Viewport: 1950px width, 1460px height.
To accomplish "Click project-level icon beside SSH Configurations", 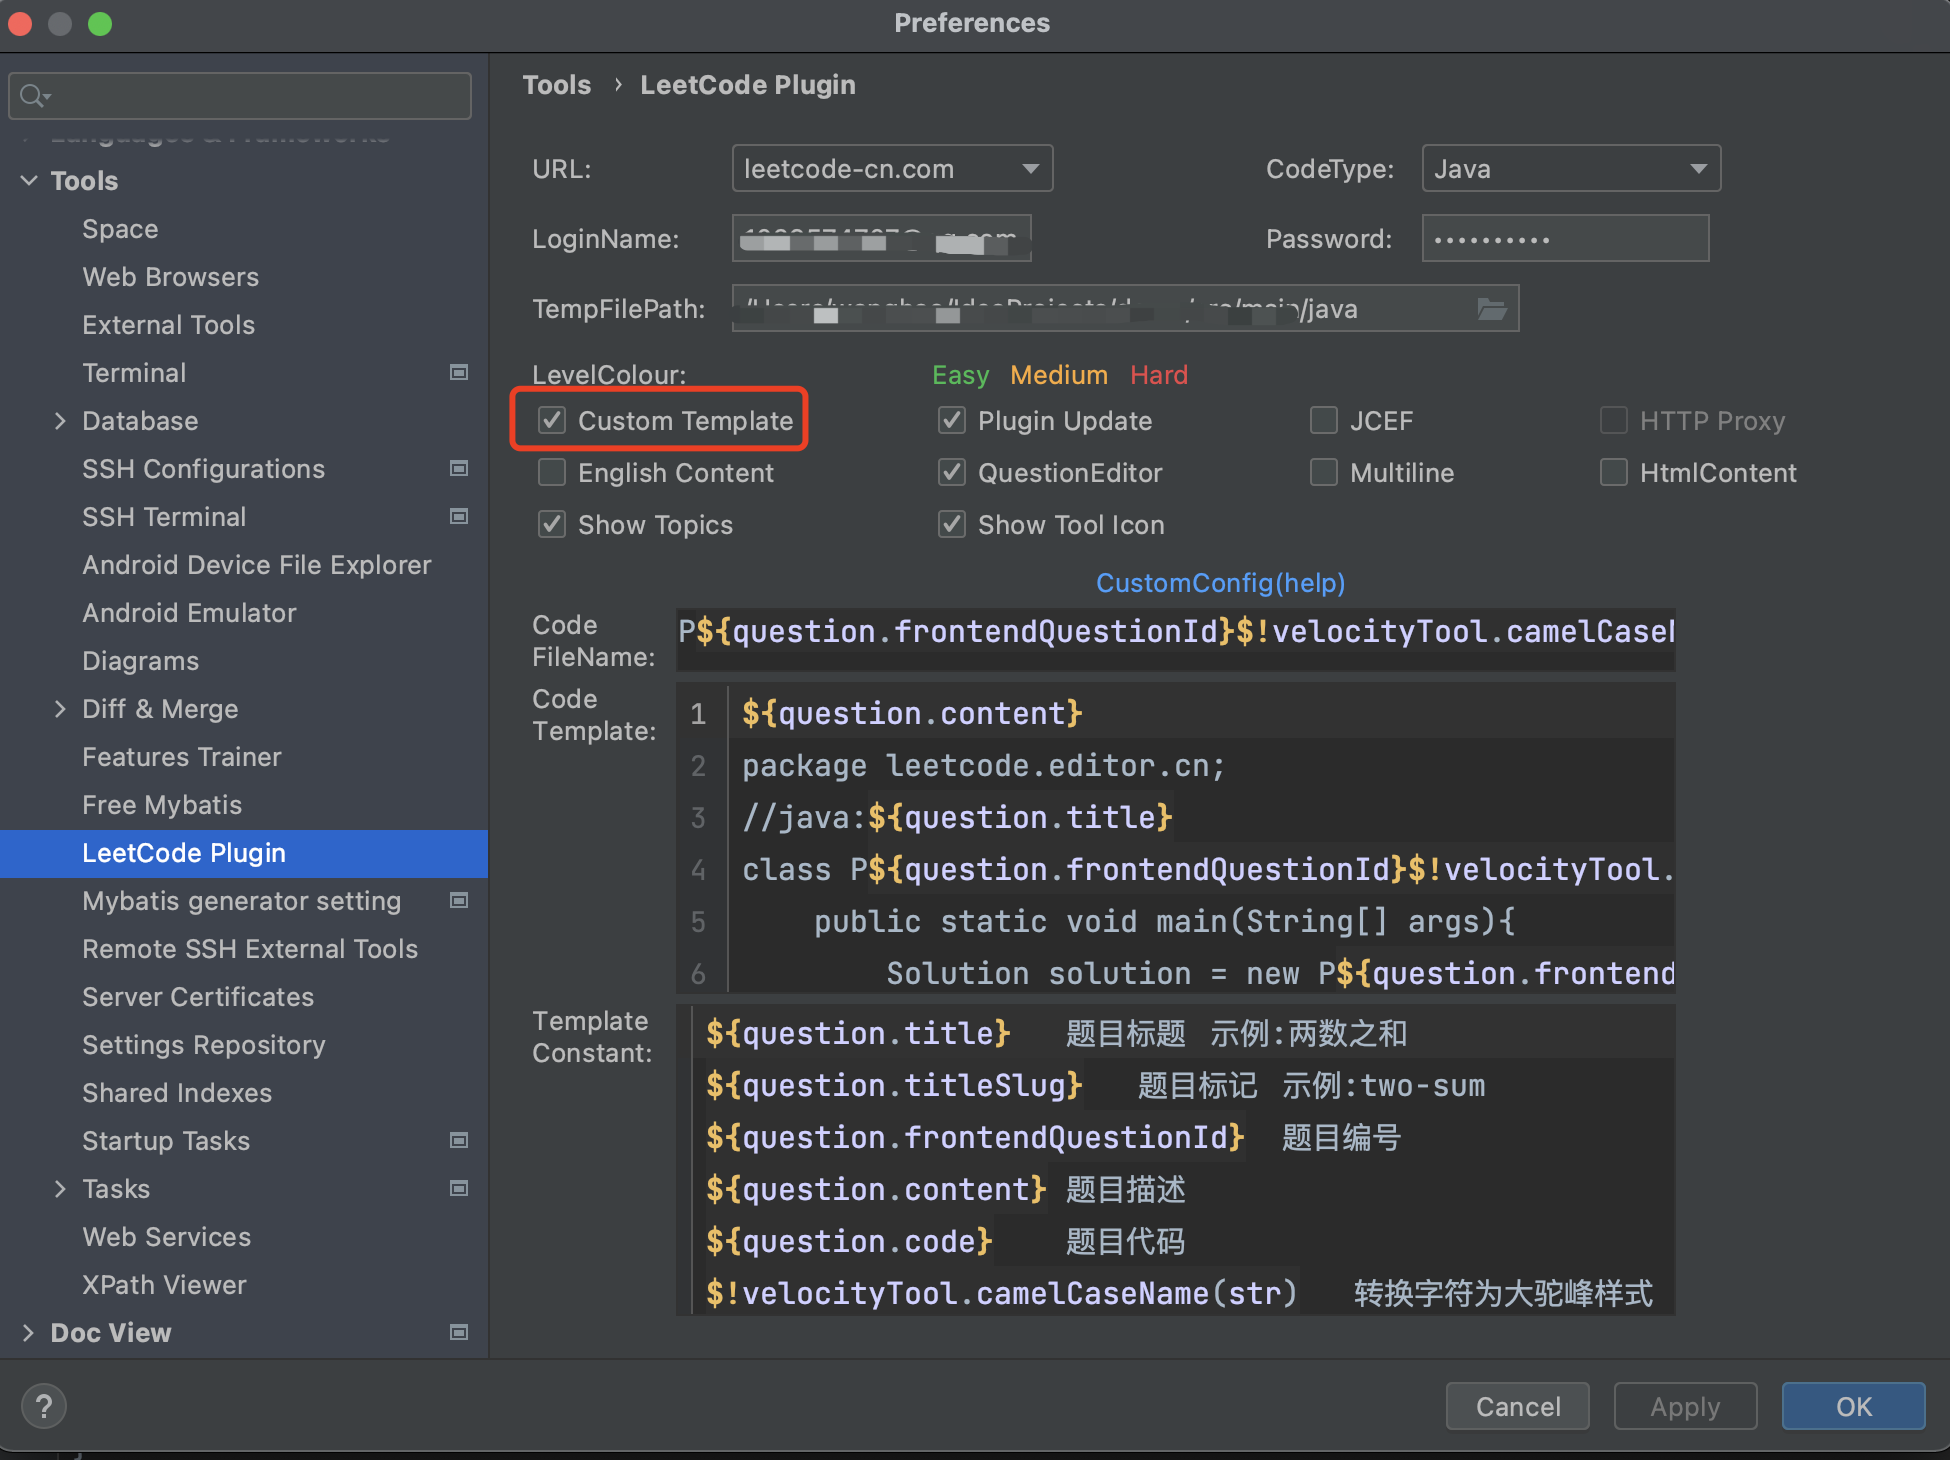I will pos(459,468).
